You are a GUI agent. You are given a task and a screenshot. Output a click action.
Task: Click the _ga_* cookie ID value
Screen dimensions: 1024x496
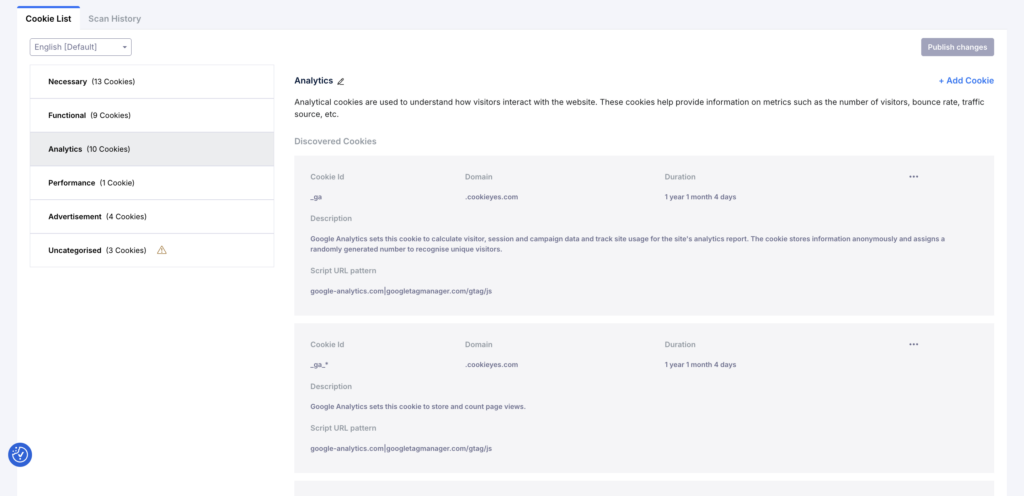(x=319, y=365)
